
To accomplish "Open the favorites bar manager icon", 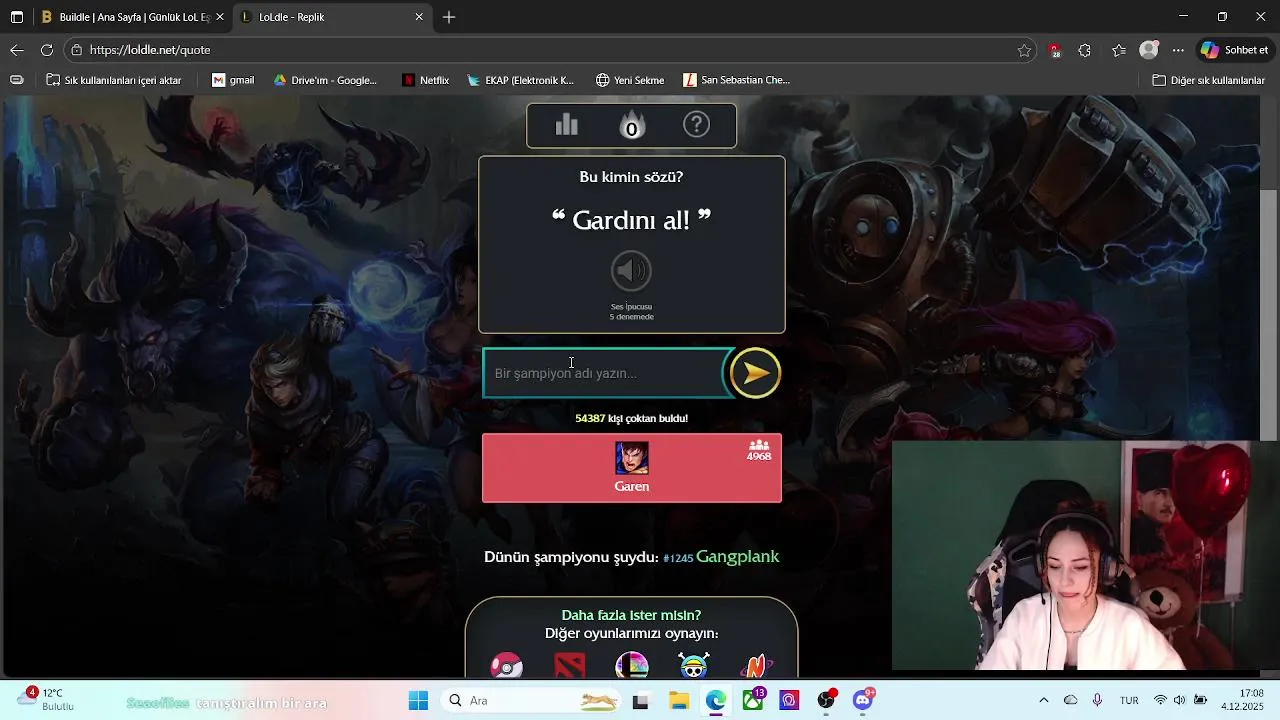I will pos(16,80).
